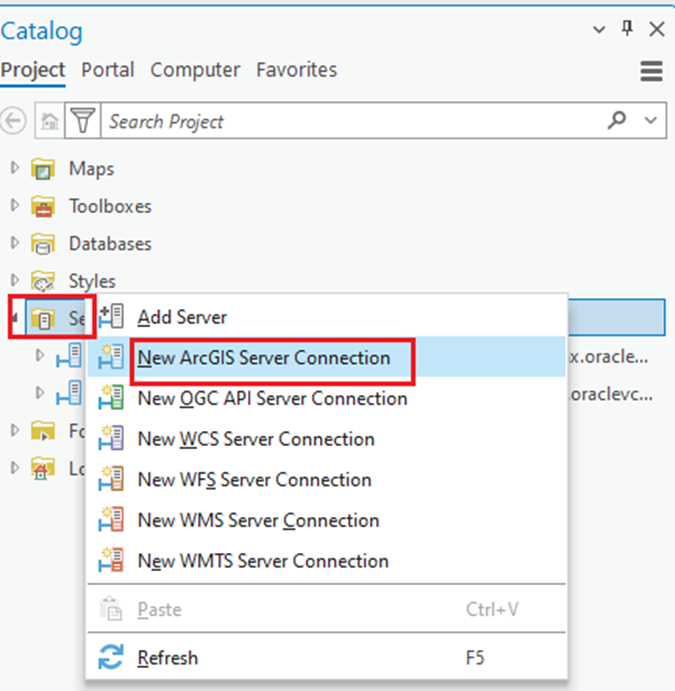Viewport: 675px width, 691px height.
Task: Select the oraclevc... server entry text
Action: coord(611,394)
